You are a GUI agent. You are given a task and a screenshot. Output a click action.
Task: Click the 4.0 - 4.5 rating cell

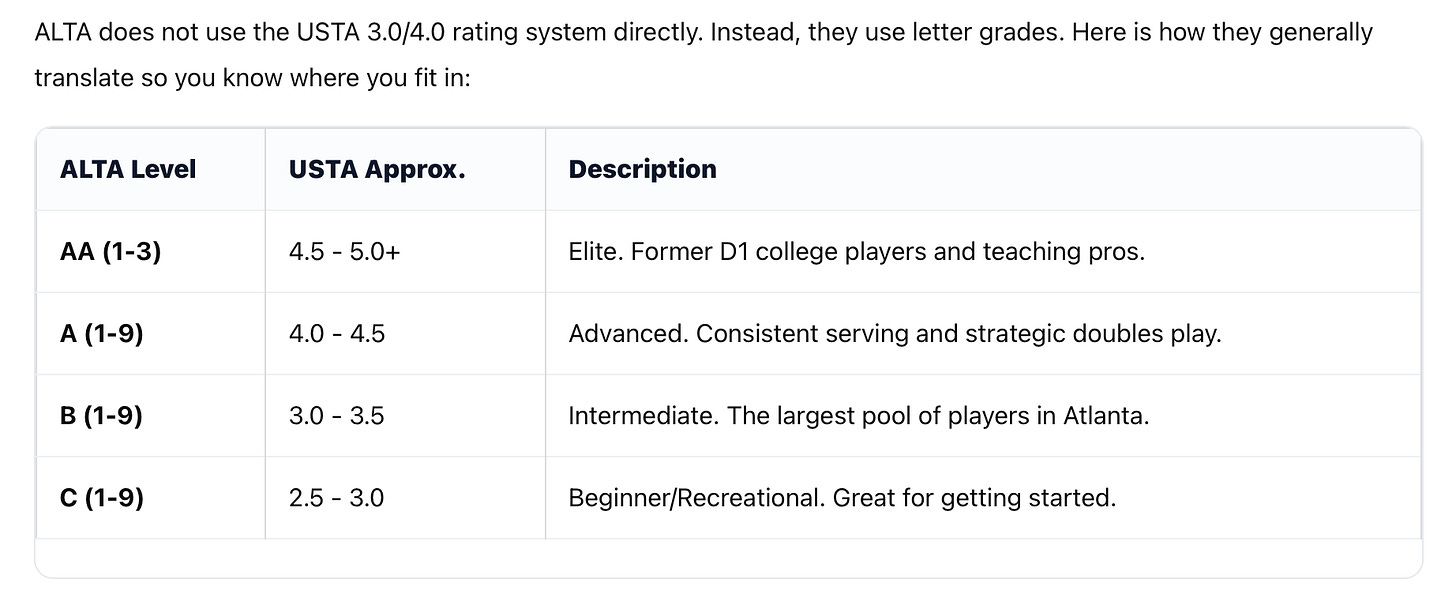pyautogui.click(x=405, y=333)
